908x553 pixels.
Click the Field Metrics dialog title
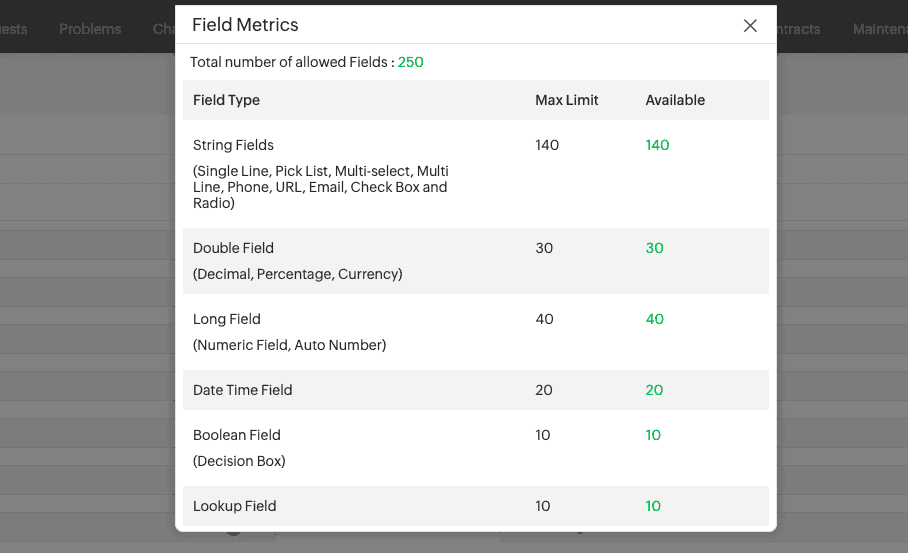(245, 25)
